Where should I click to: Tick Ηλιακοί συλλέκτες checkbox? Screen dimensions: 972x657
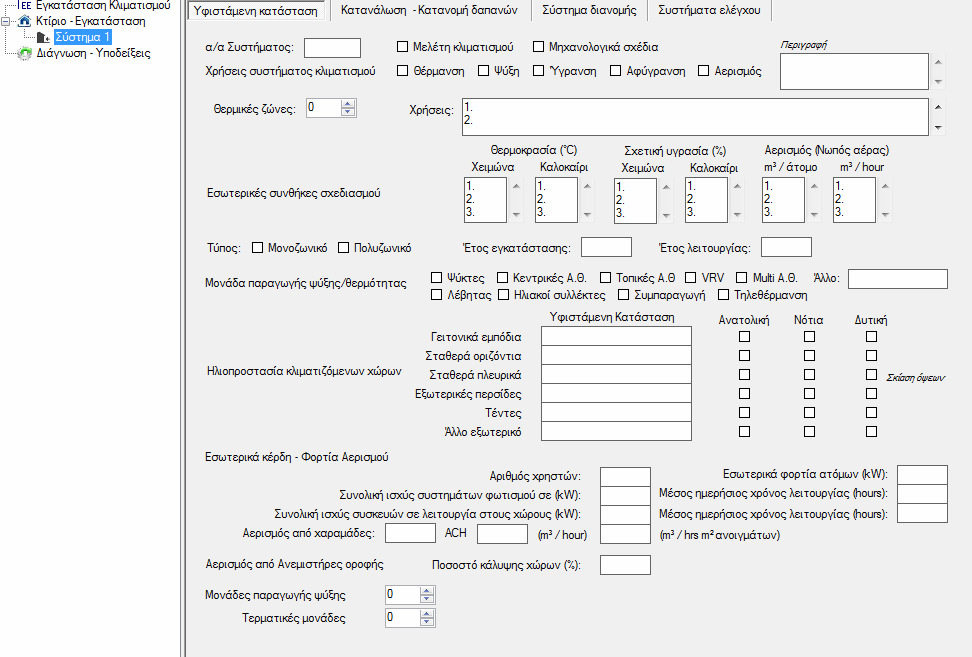click(503, 294)
